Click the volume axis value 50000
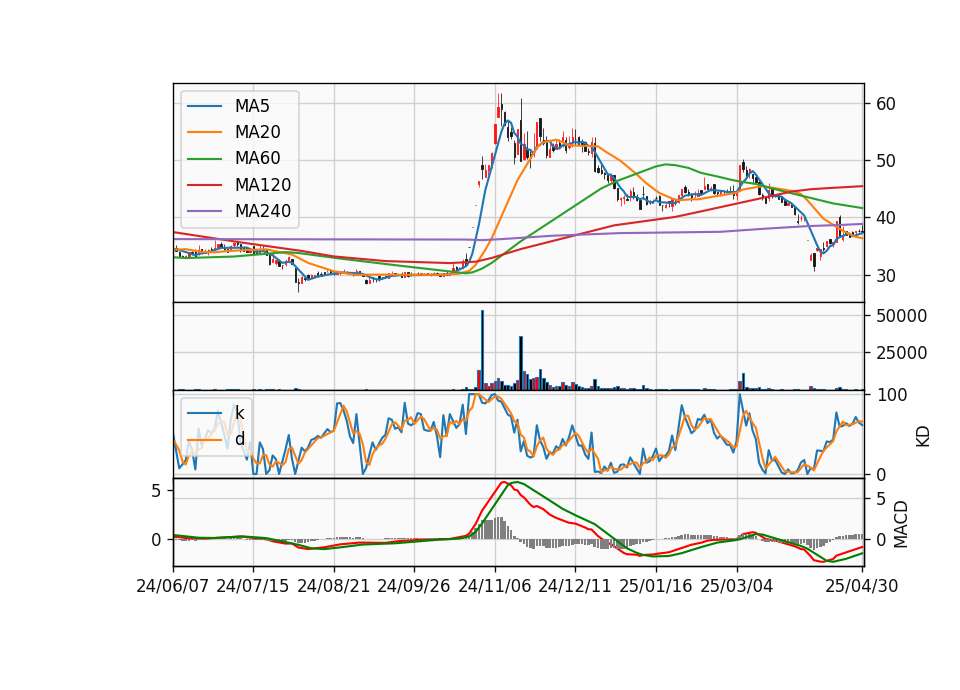This screenshot has width=960, height=690. click(x=901, y=316)
